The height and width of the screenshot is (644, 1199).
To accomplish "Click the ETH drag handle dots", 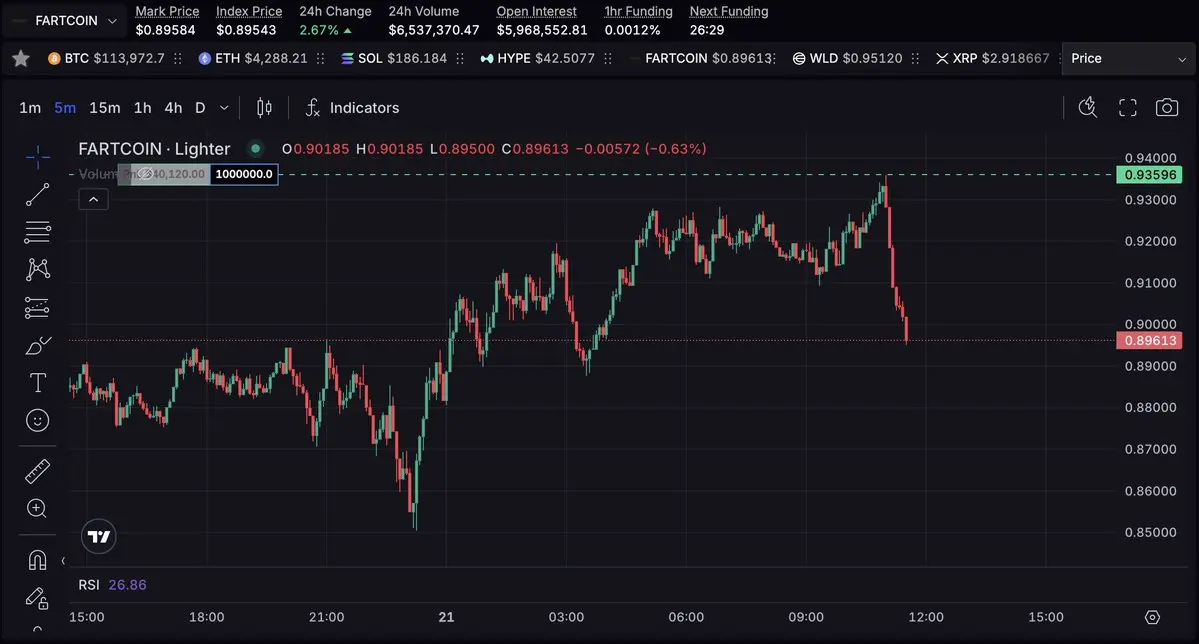I will (x=320, y=58).
